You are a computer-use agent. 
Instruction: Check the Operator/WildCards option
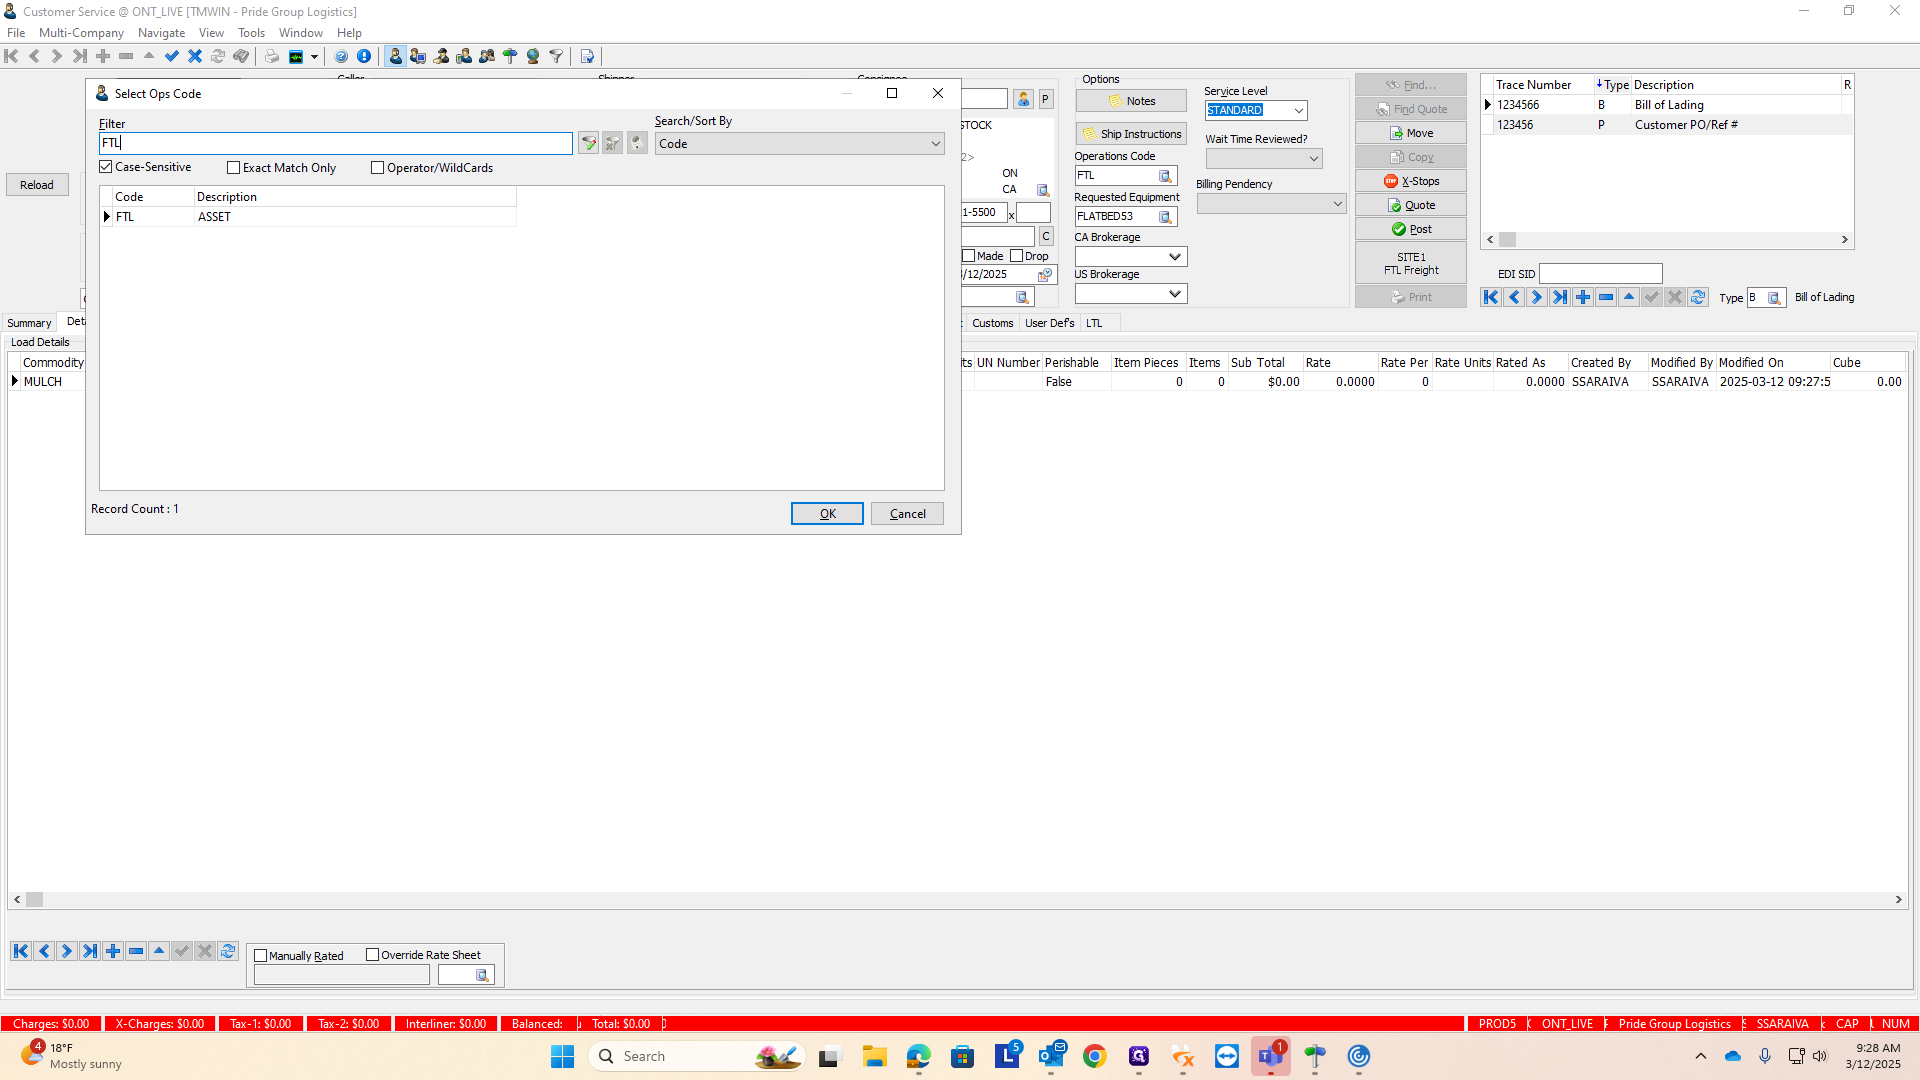click(x=378, y=168)
